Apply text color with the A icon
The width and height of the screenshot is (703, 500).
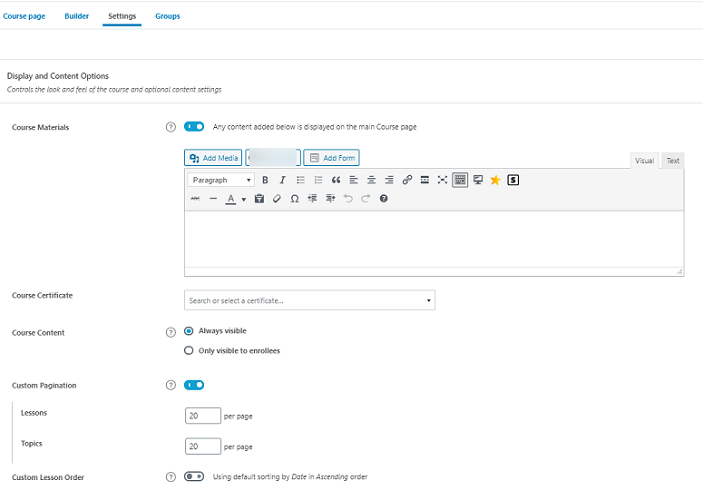tap(230, 198)
